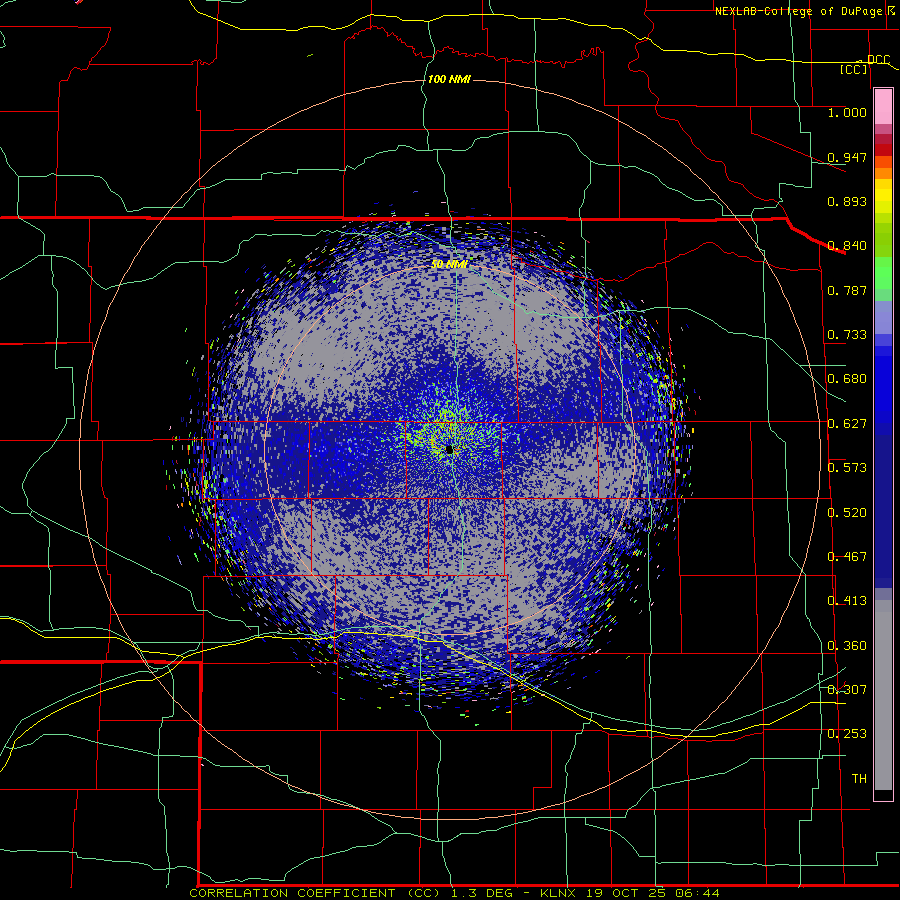Click the 0.520 scale value

847,513
